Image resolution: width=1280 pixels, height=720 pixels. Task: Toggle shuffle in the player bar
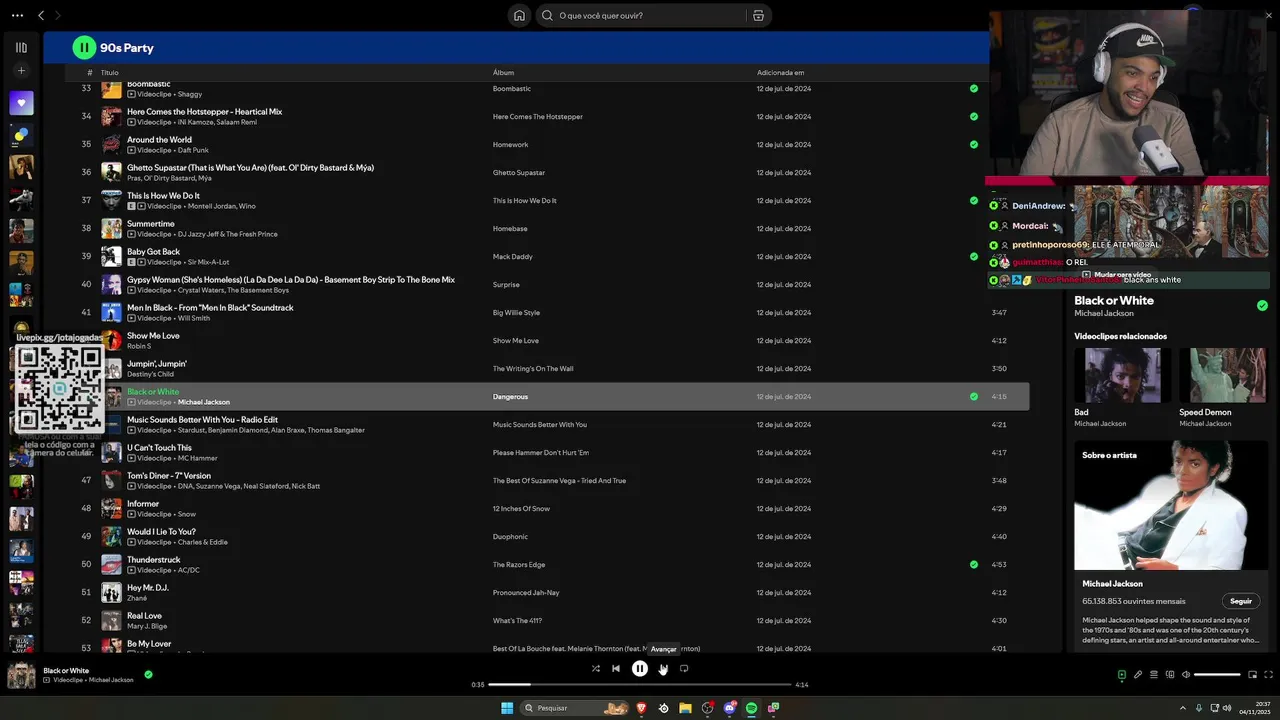[x=595, y=668]
